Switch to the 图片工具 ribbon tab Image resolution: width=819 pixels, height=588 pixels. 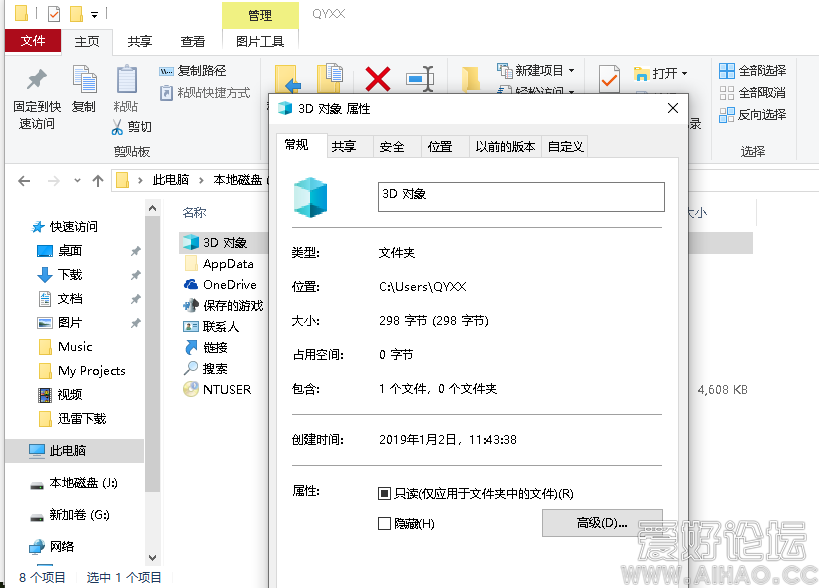coord(260,41)
